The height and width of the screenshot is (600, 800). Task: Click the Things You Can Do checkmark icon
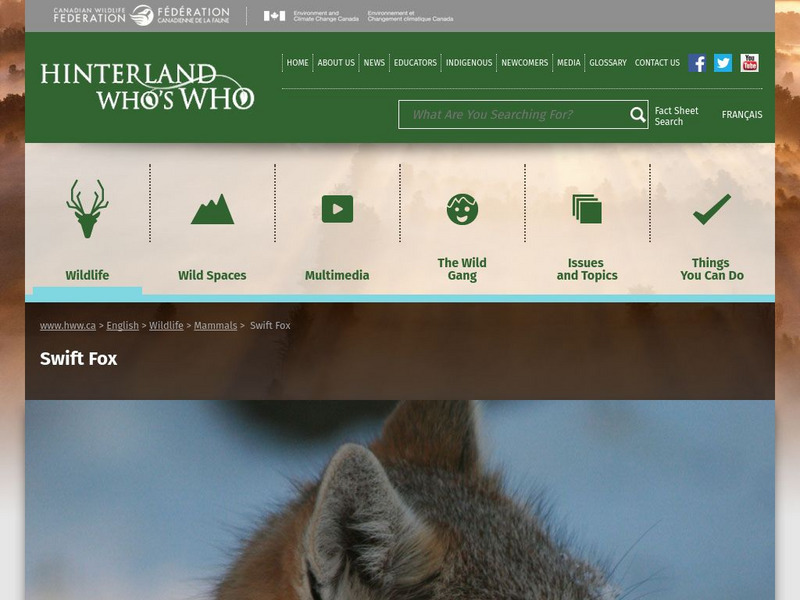pyautogui.click(x=709, y=207)
